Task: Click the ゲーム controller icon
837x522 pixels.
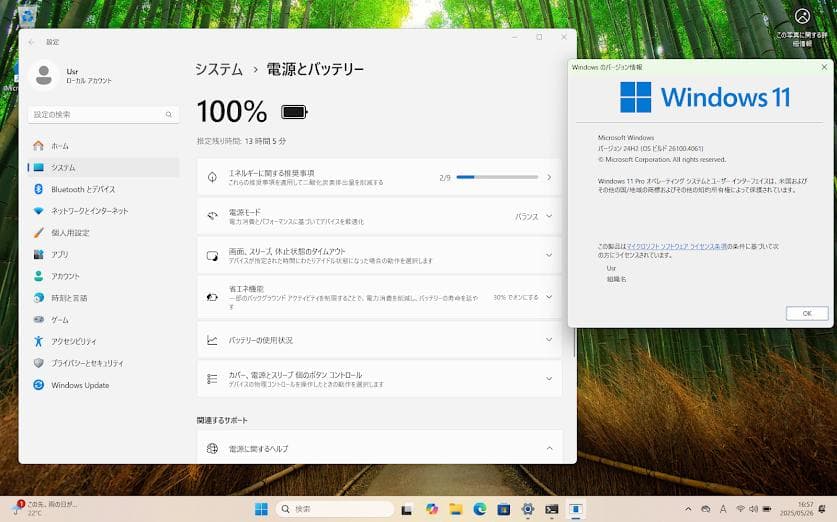Action: click(x=38, y=320)
